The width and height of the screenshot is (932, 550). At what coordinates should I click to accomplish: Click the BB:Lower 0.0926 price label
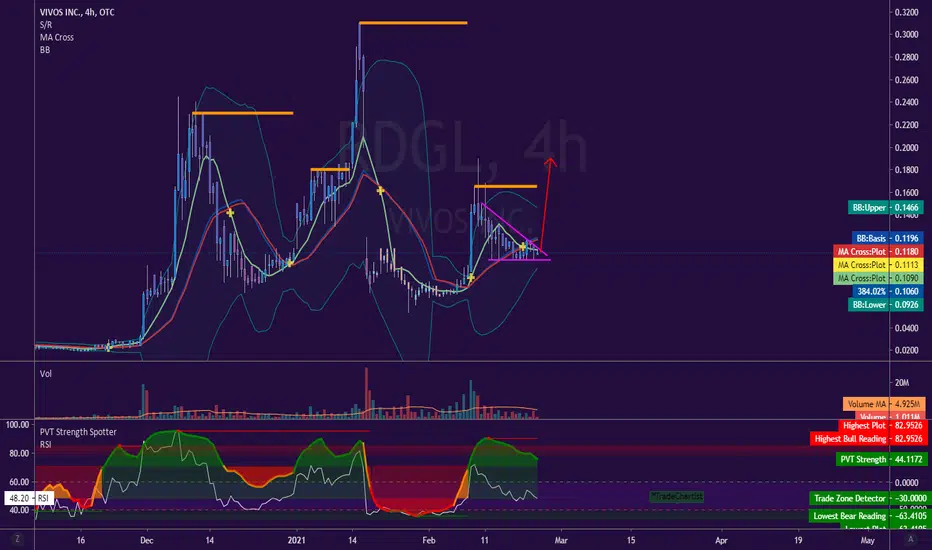[x=886, y=304]
